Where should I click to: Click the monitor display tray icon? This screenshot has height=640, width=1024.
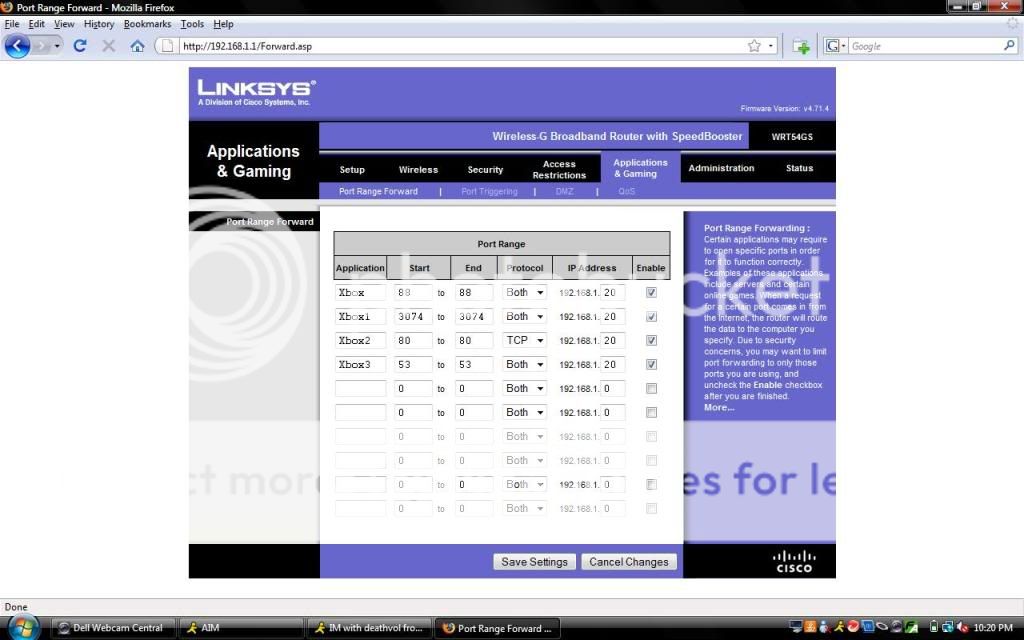pos(795,628)
